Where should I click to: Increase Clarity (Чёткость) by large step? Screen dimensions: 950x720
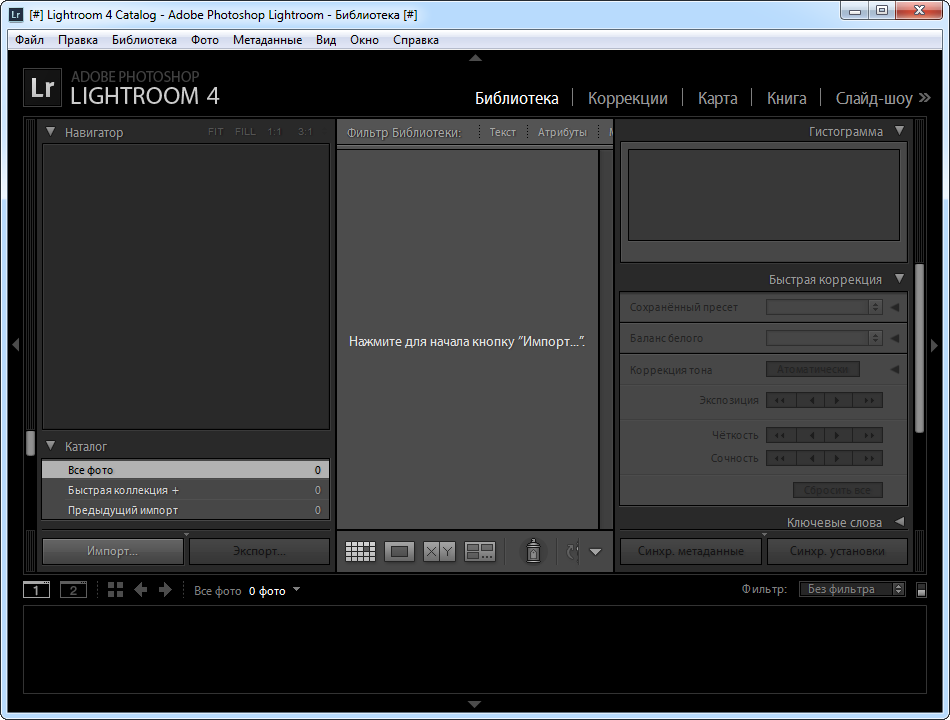pyautogui.click(x=868, y=435)
